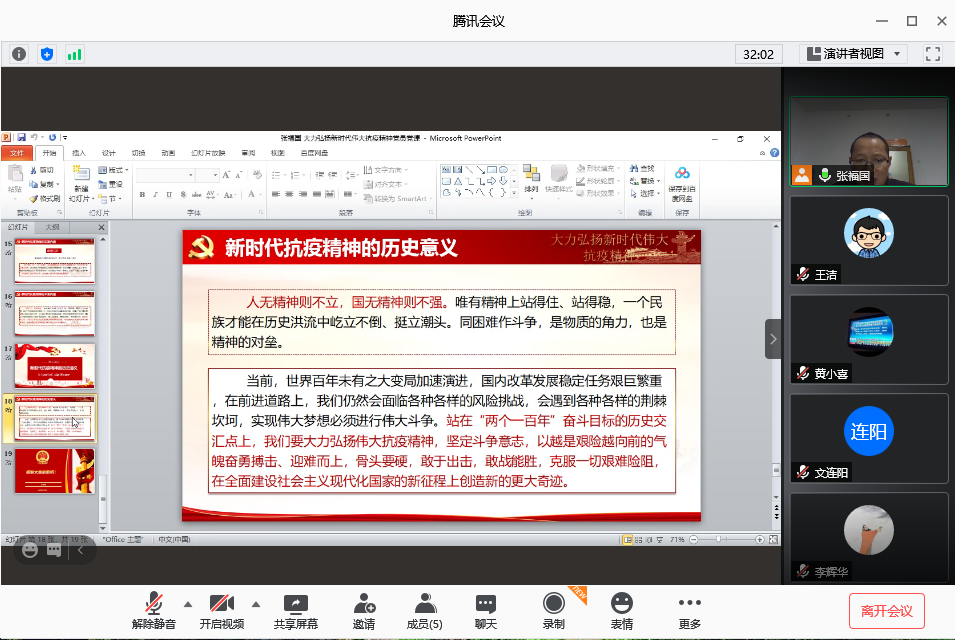Click the 离开会议 leave meeting button
Screen dimensions: 955x640
(886, 610)
